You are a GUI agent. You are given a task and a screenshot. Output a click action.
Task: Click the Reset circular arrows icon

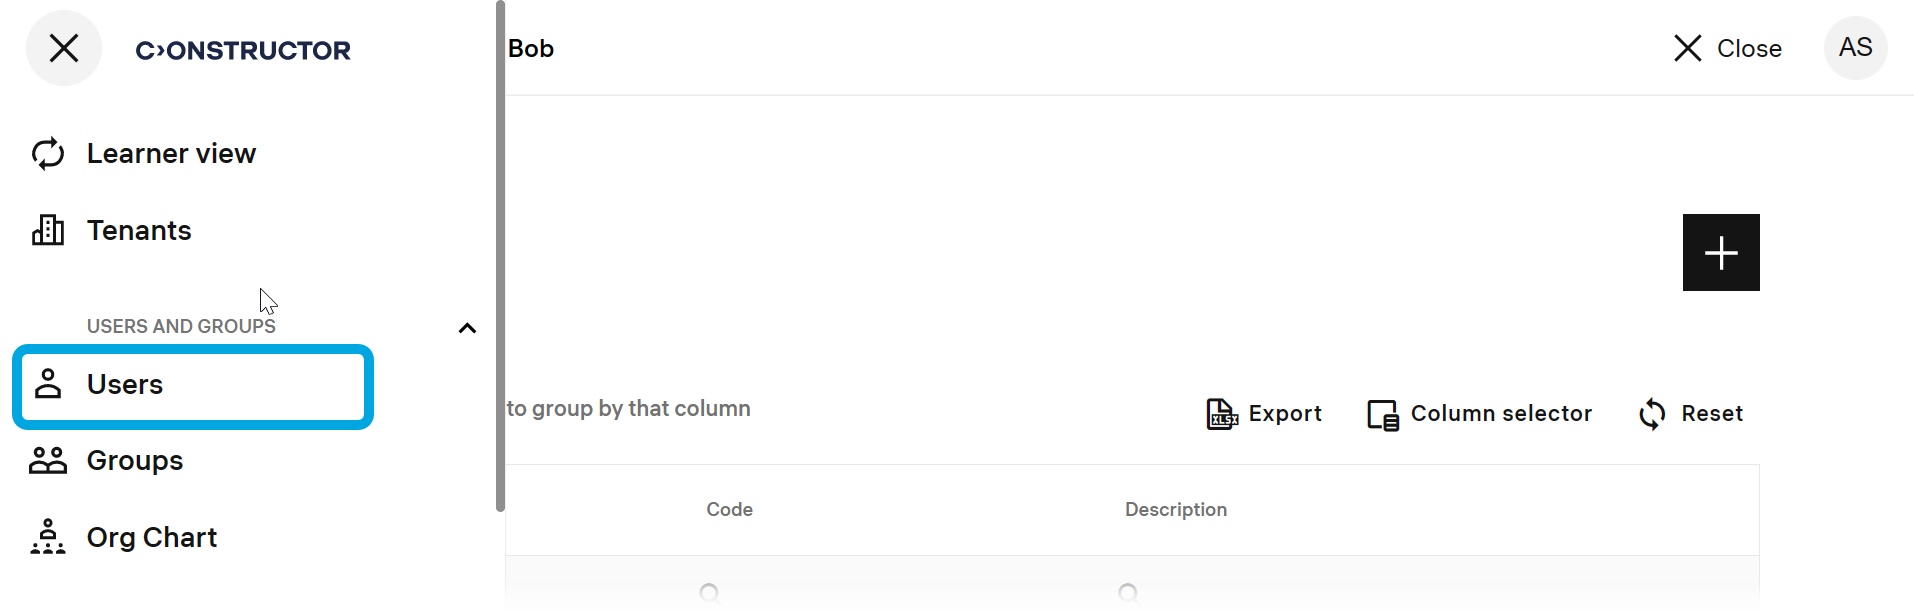[1652, 414]
